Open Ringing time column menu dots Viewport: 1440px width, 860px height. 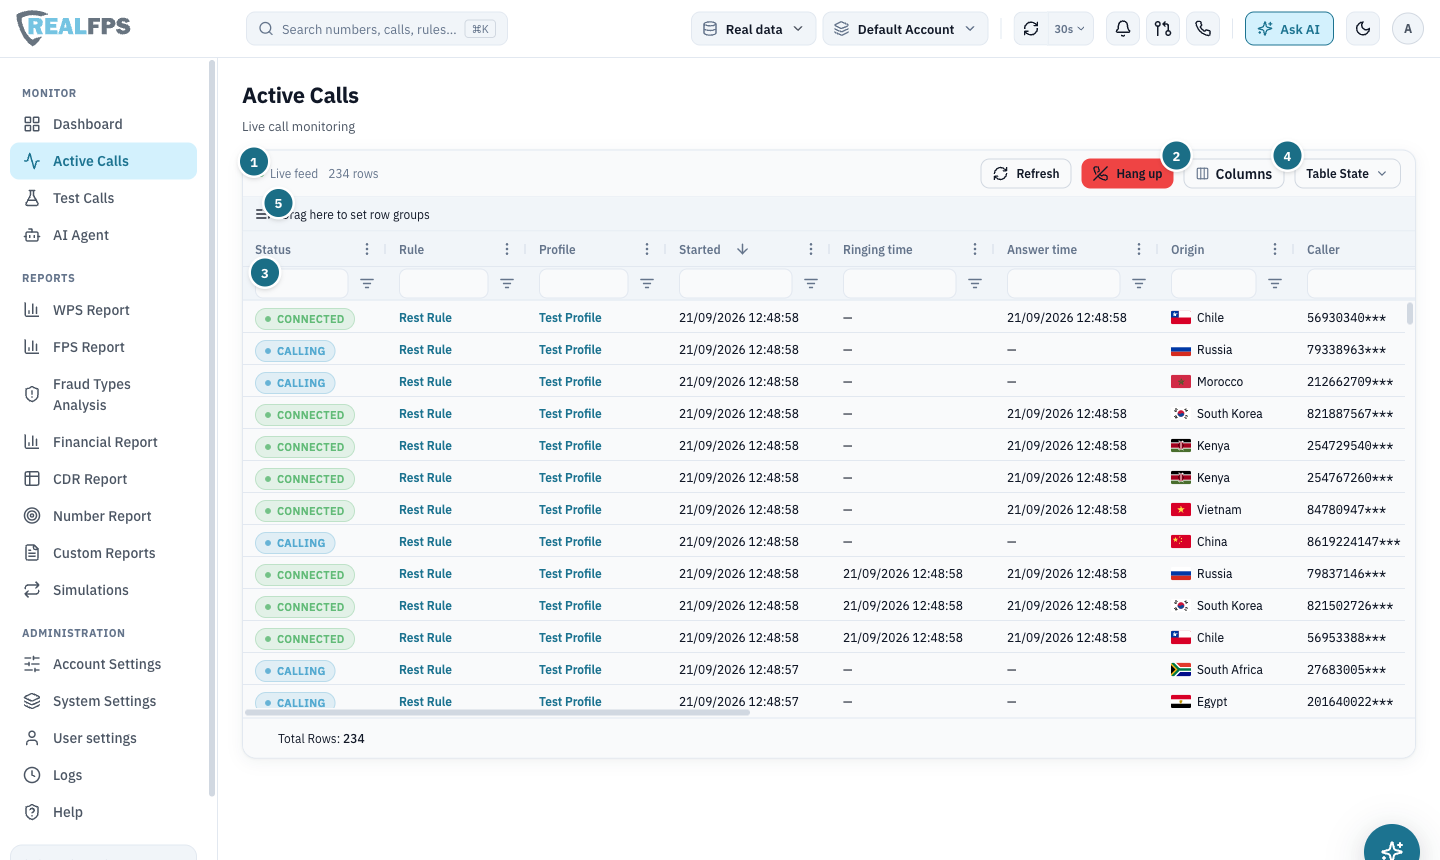click(975, 249)
